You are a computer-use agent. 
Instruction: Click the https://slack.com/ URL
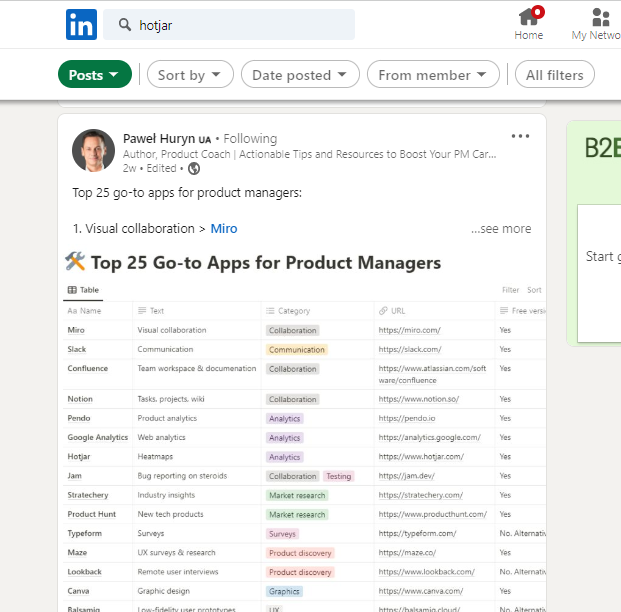pyautogui.click(x=410, y=349)
